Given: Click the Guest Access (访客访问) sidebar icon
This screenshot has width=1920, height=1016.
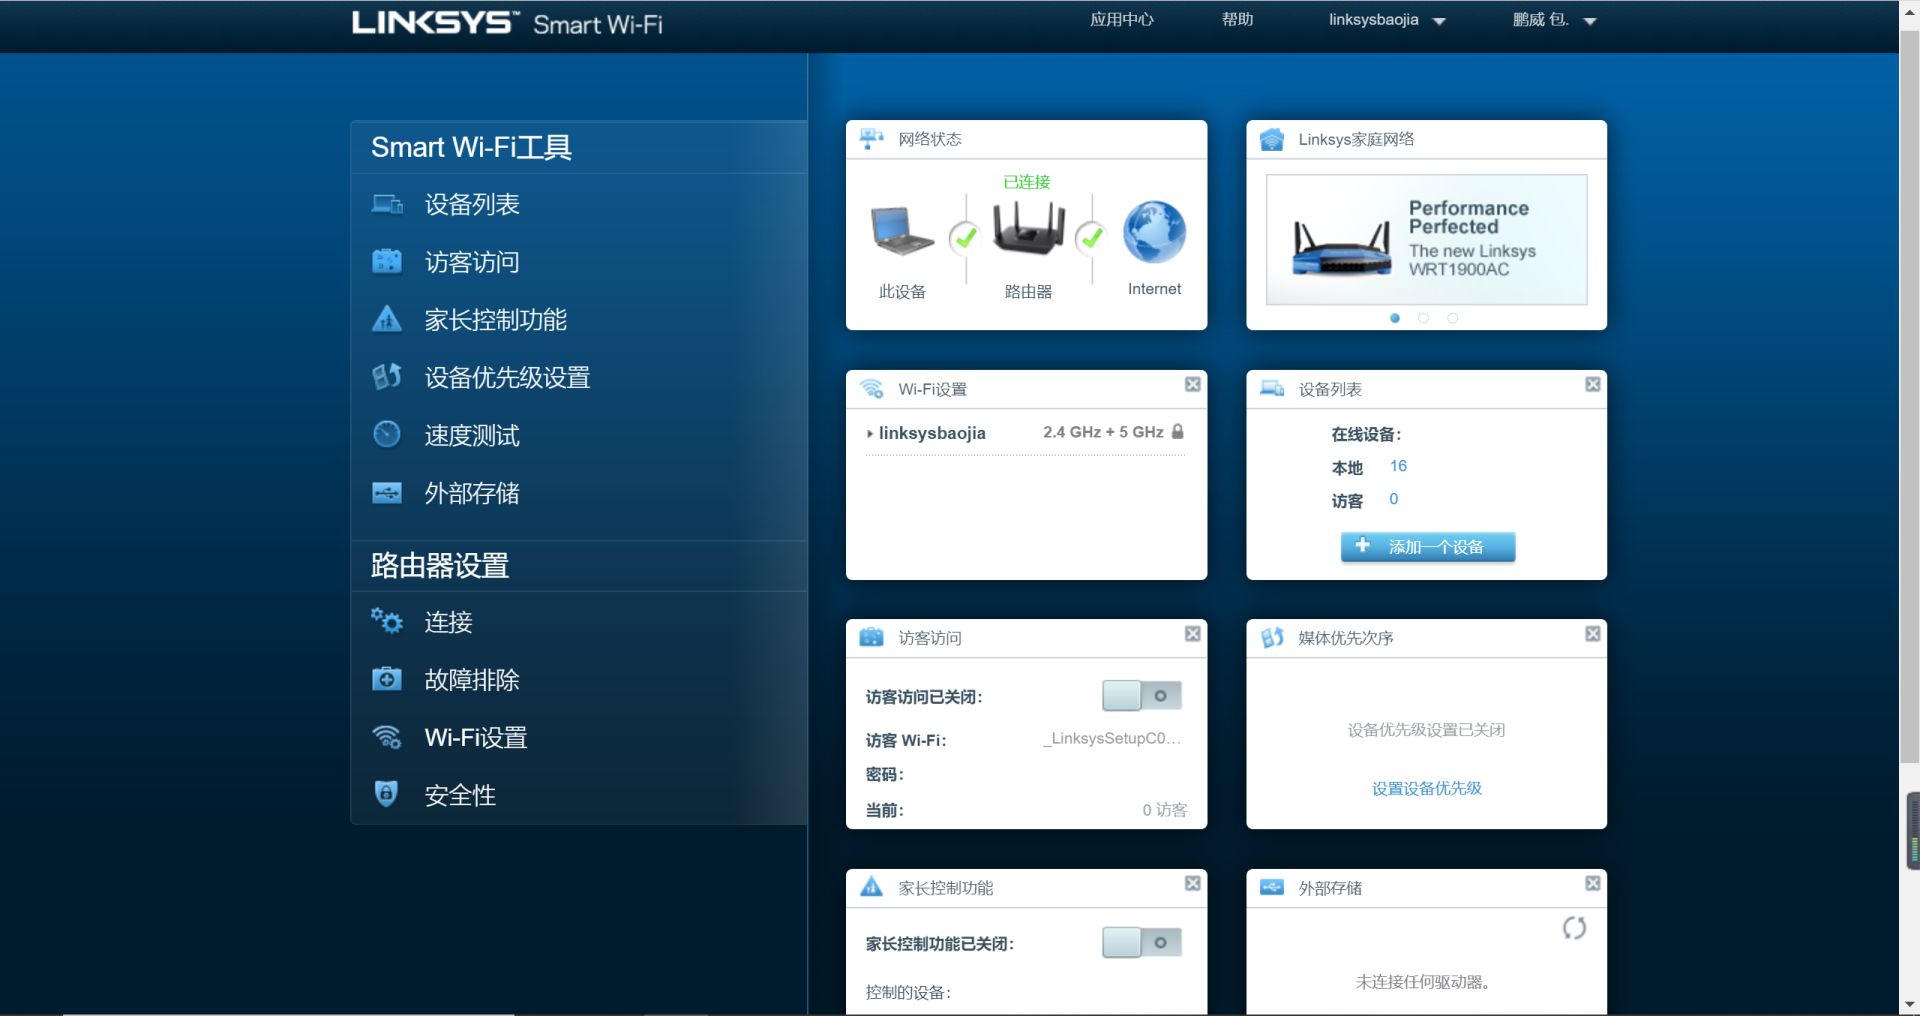Looking at the screenshot, I should pos(387,262).
